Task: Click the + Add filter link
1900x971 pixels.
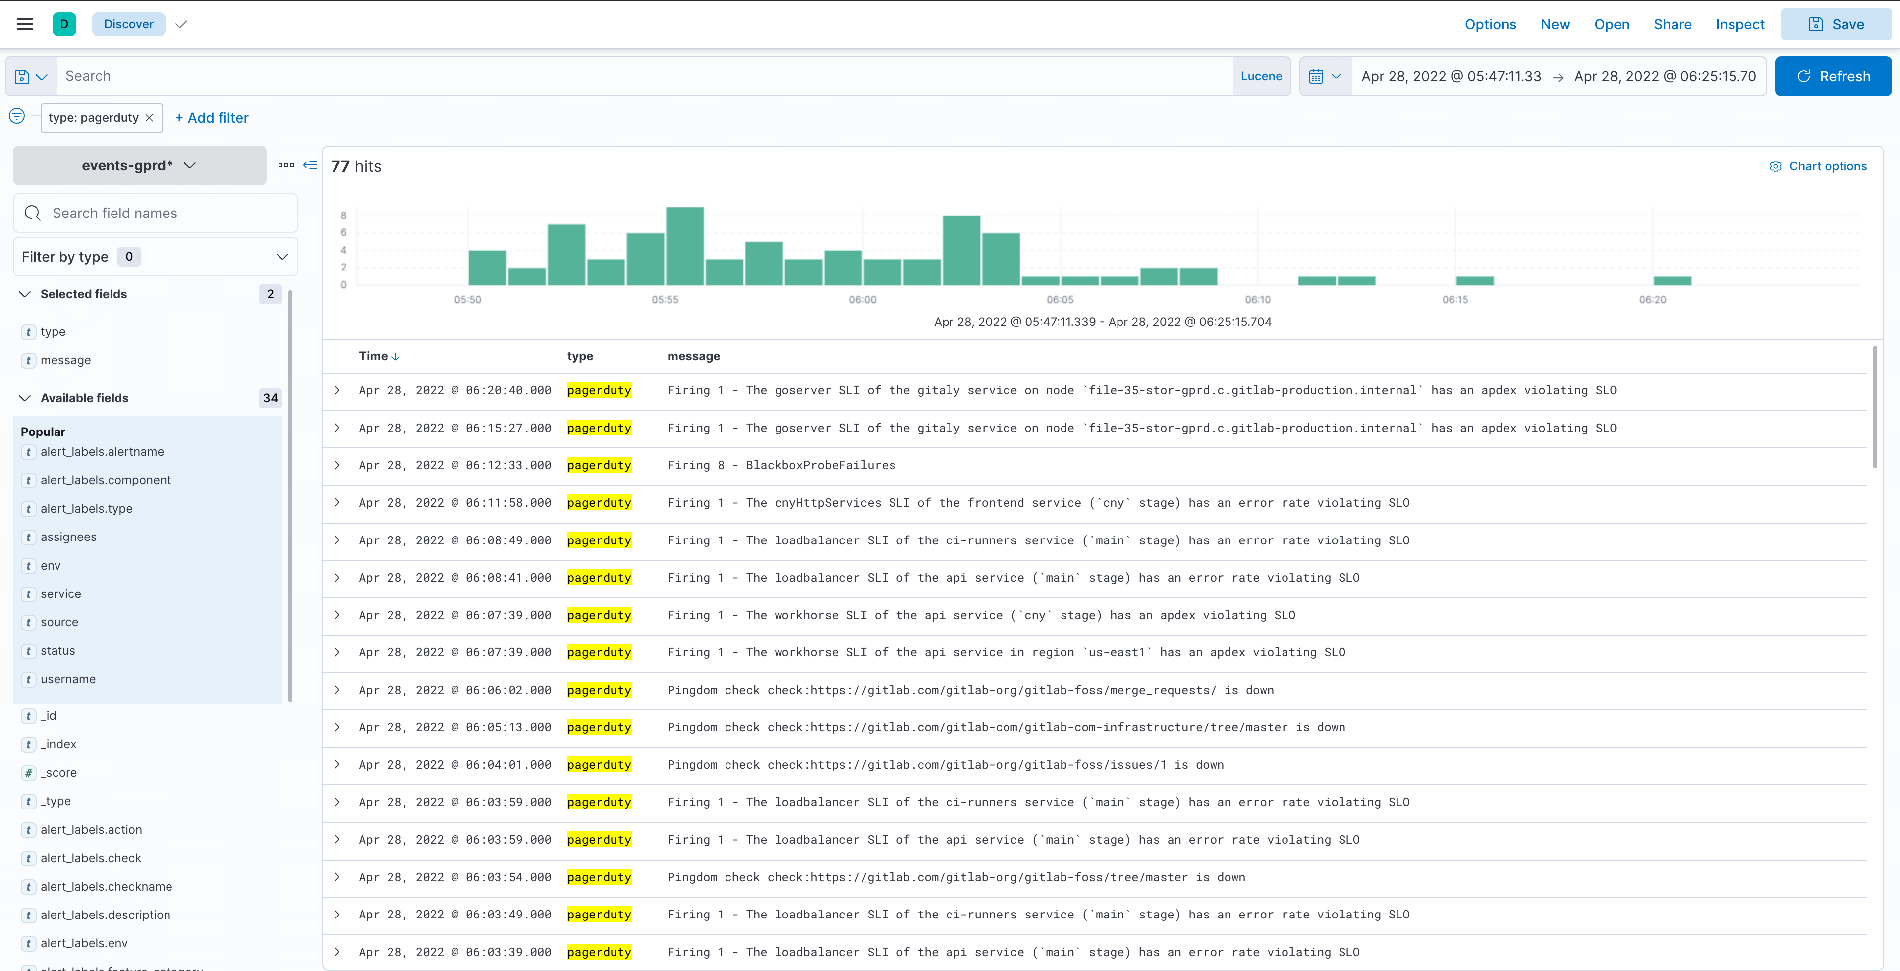Action: coord(211,118)
